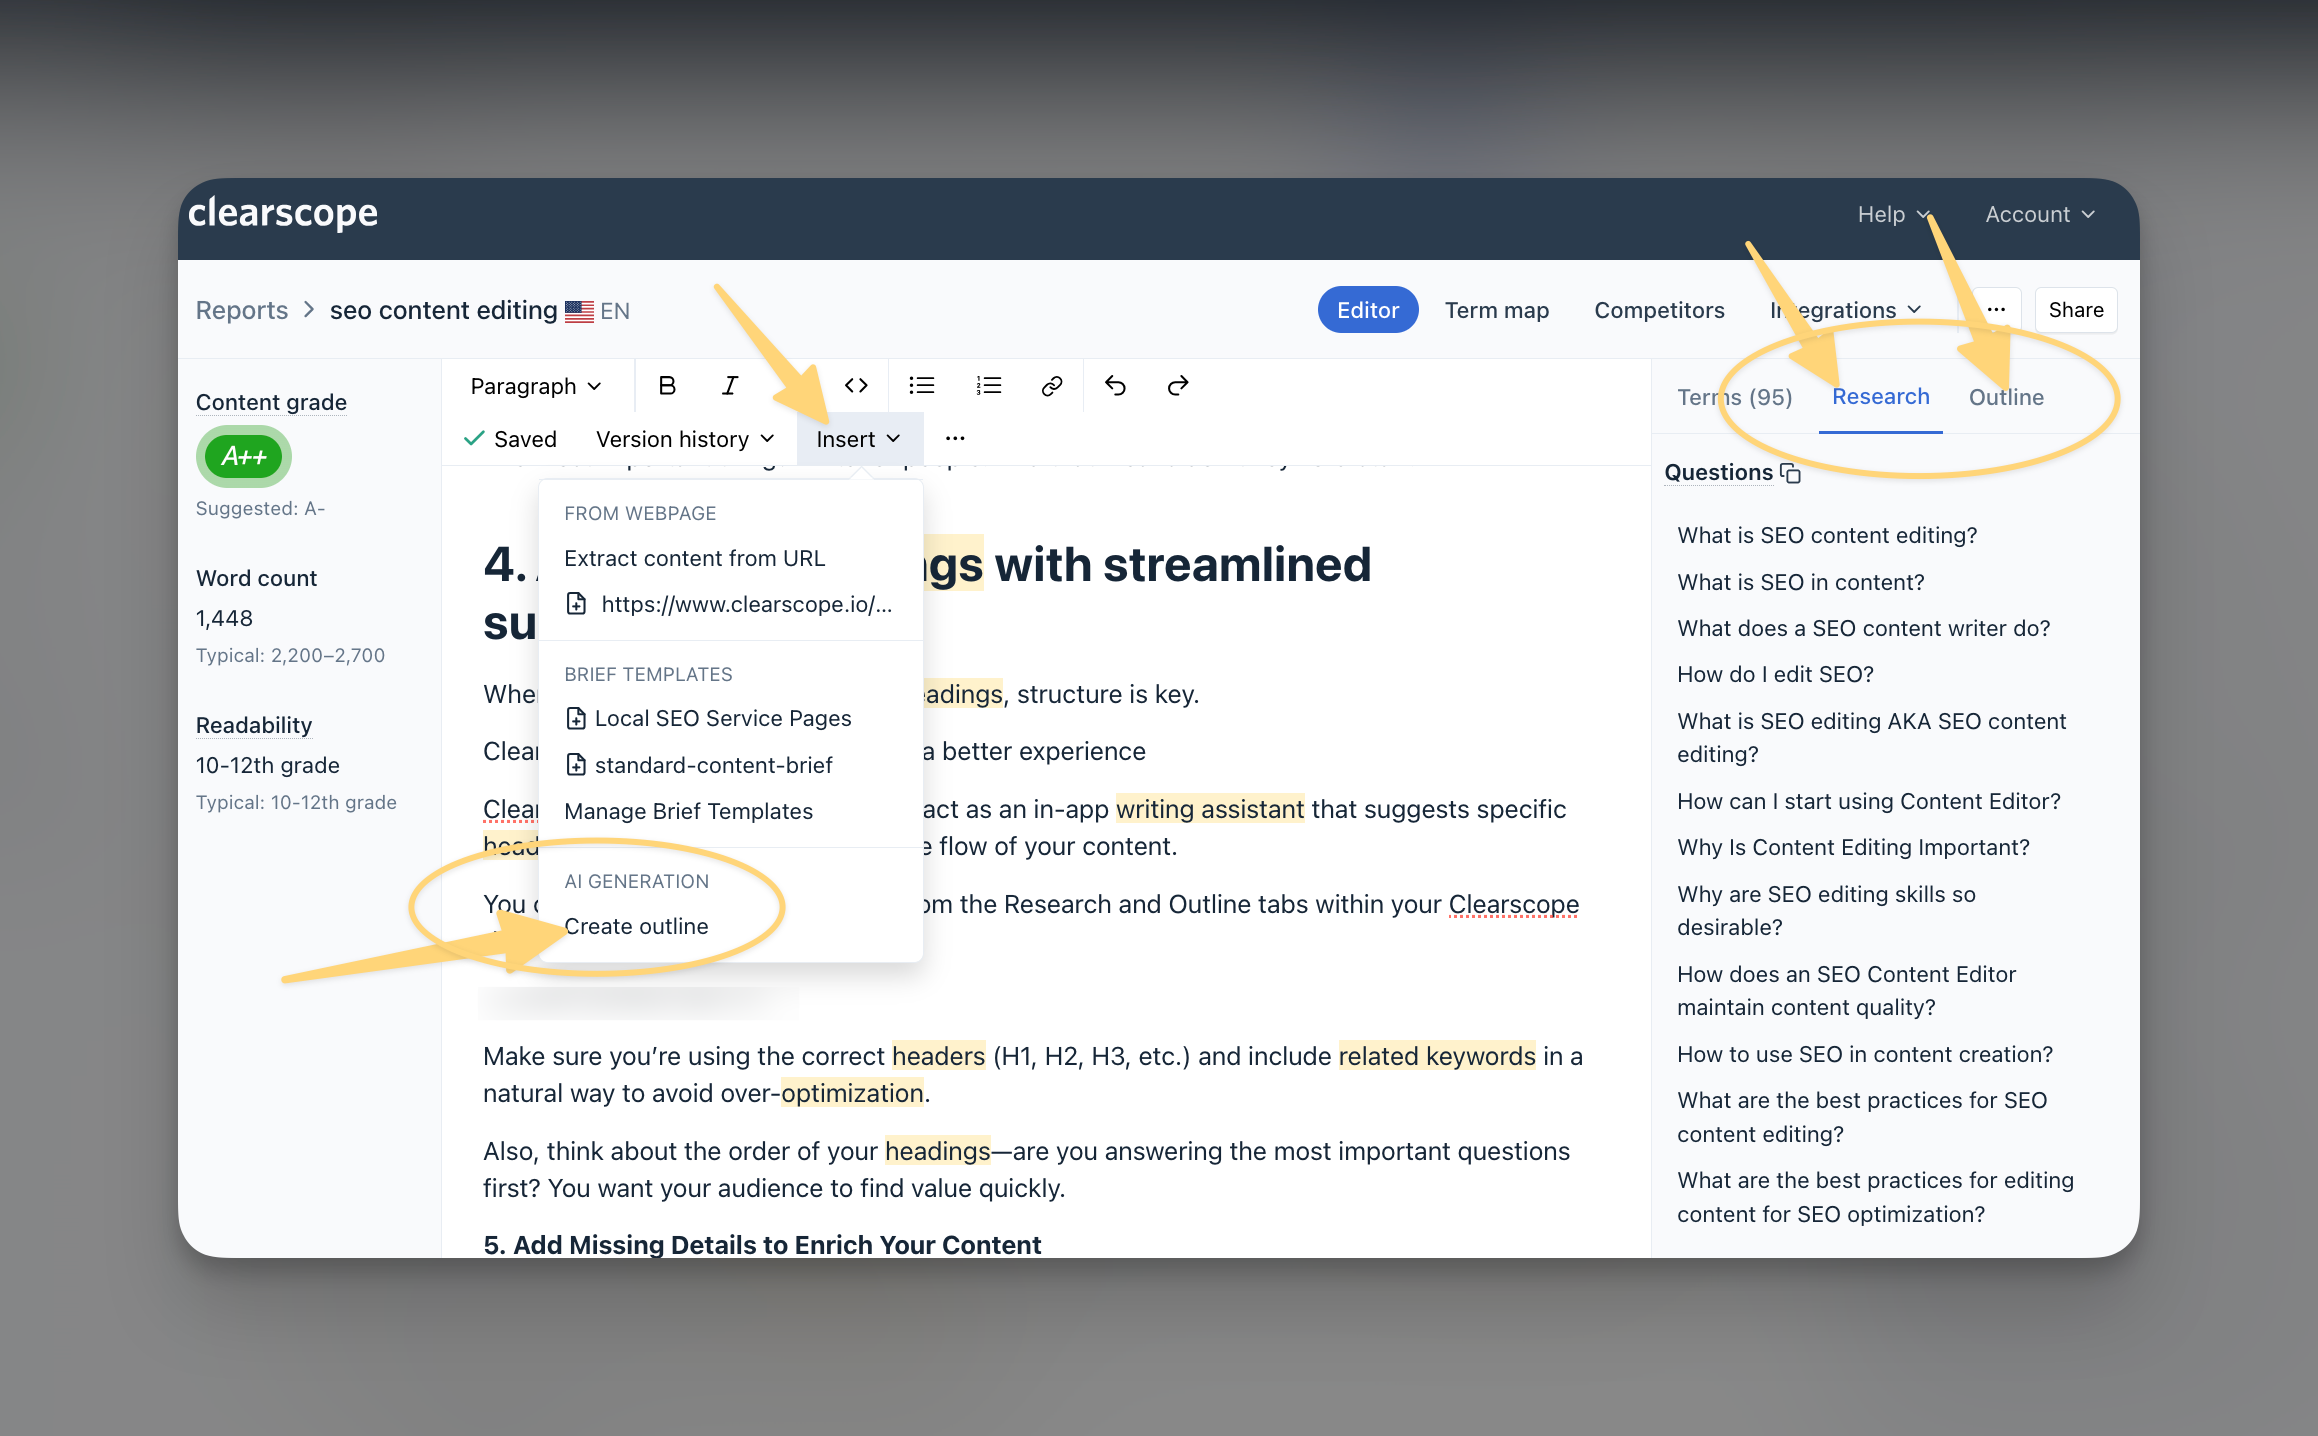Click the Reports breadcrumb link
2318x1436 pixels.
point(241,310)
